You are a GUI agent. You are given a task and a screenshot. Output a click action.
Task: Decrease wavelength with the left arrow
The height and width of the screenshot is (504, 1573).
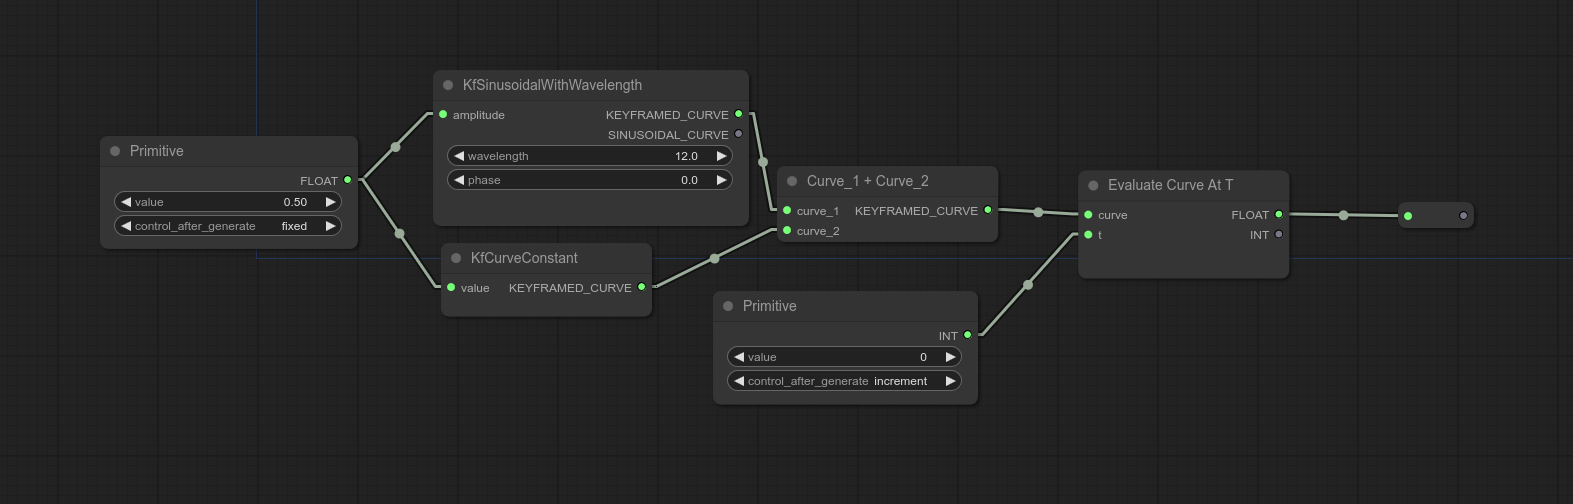[x=459, y=156]
